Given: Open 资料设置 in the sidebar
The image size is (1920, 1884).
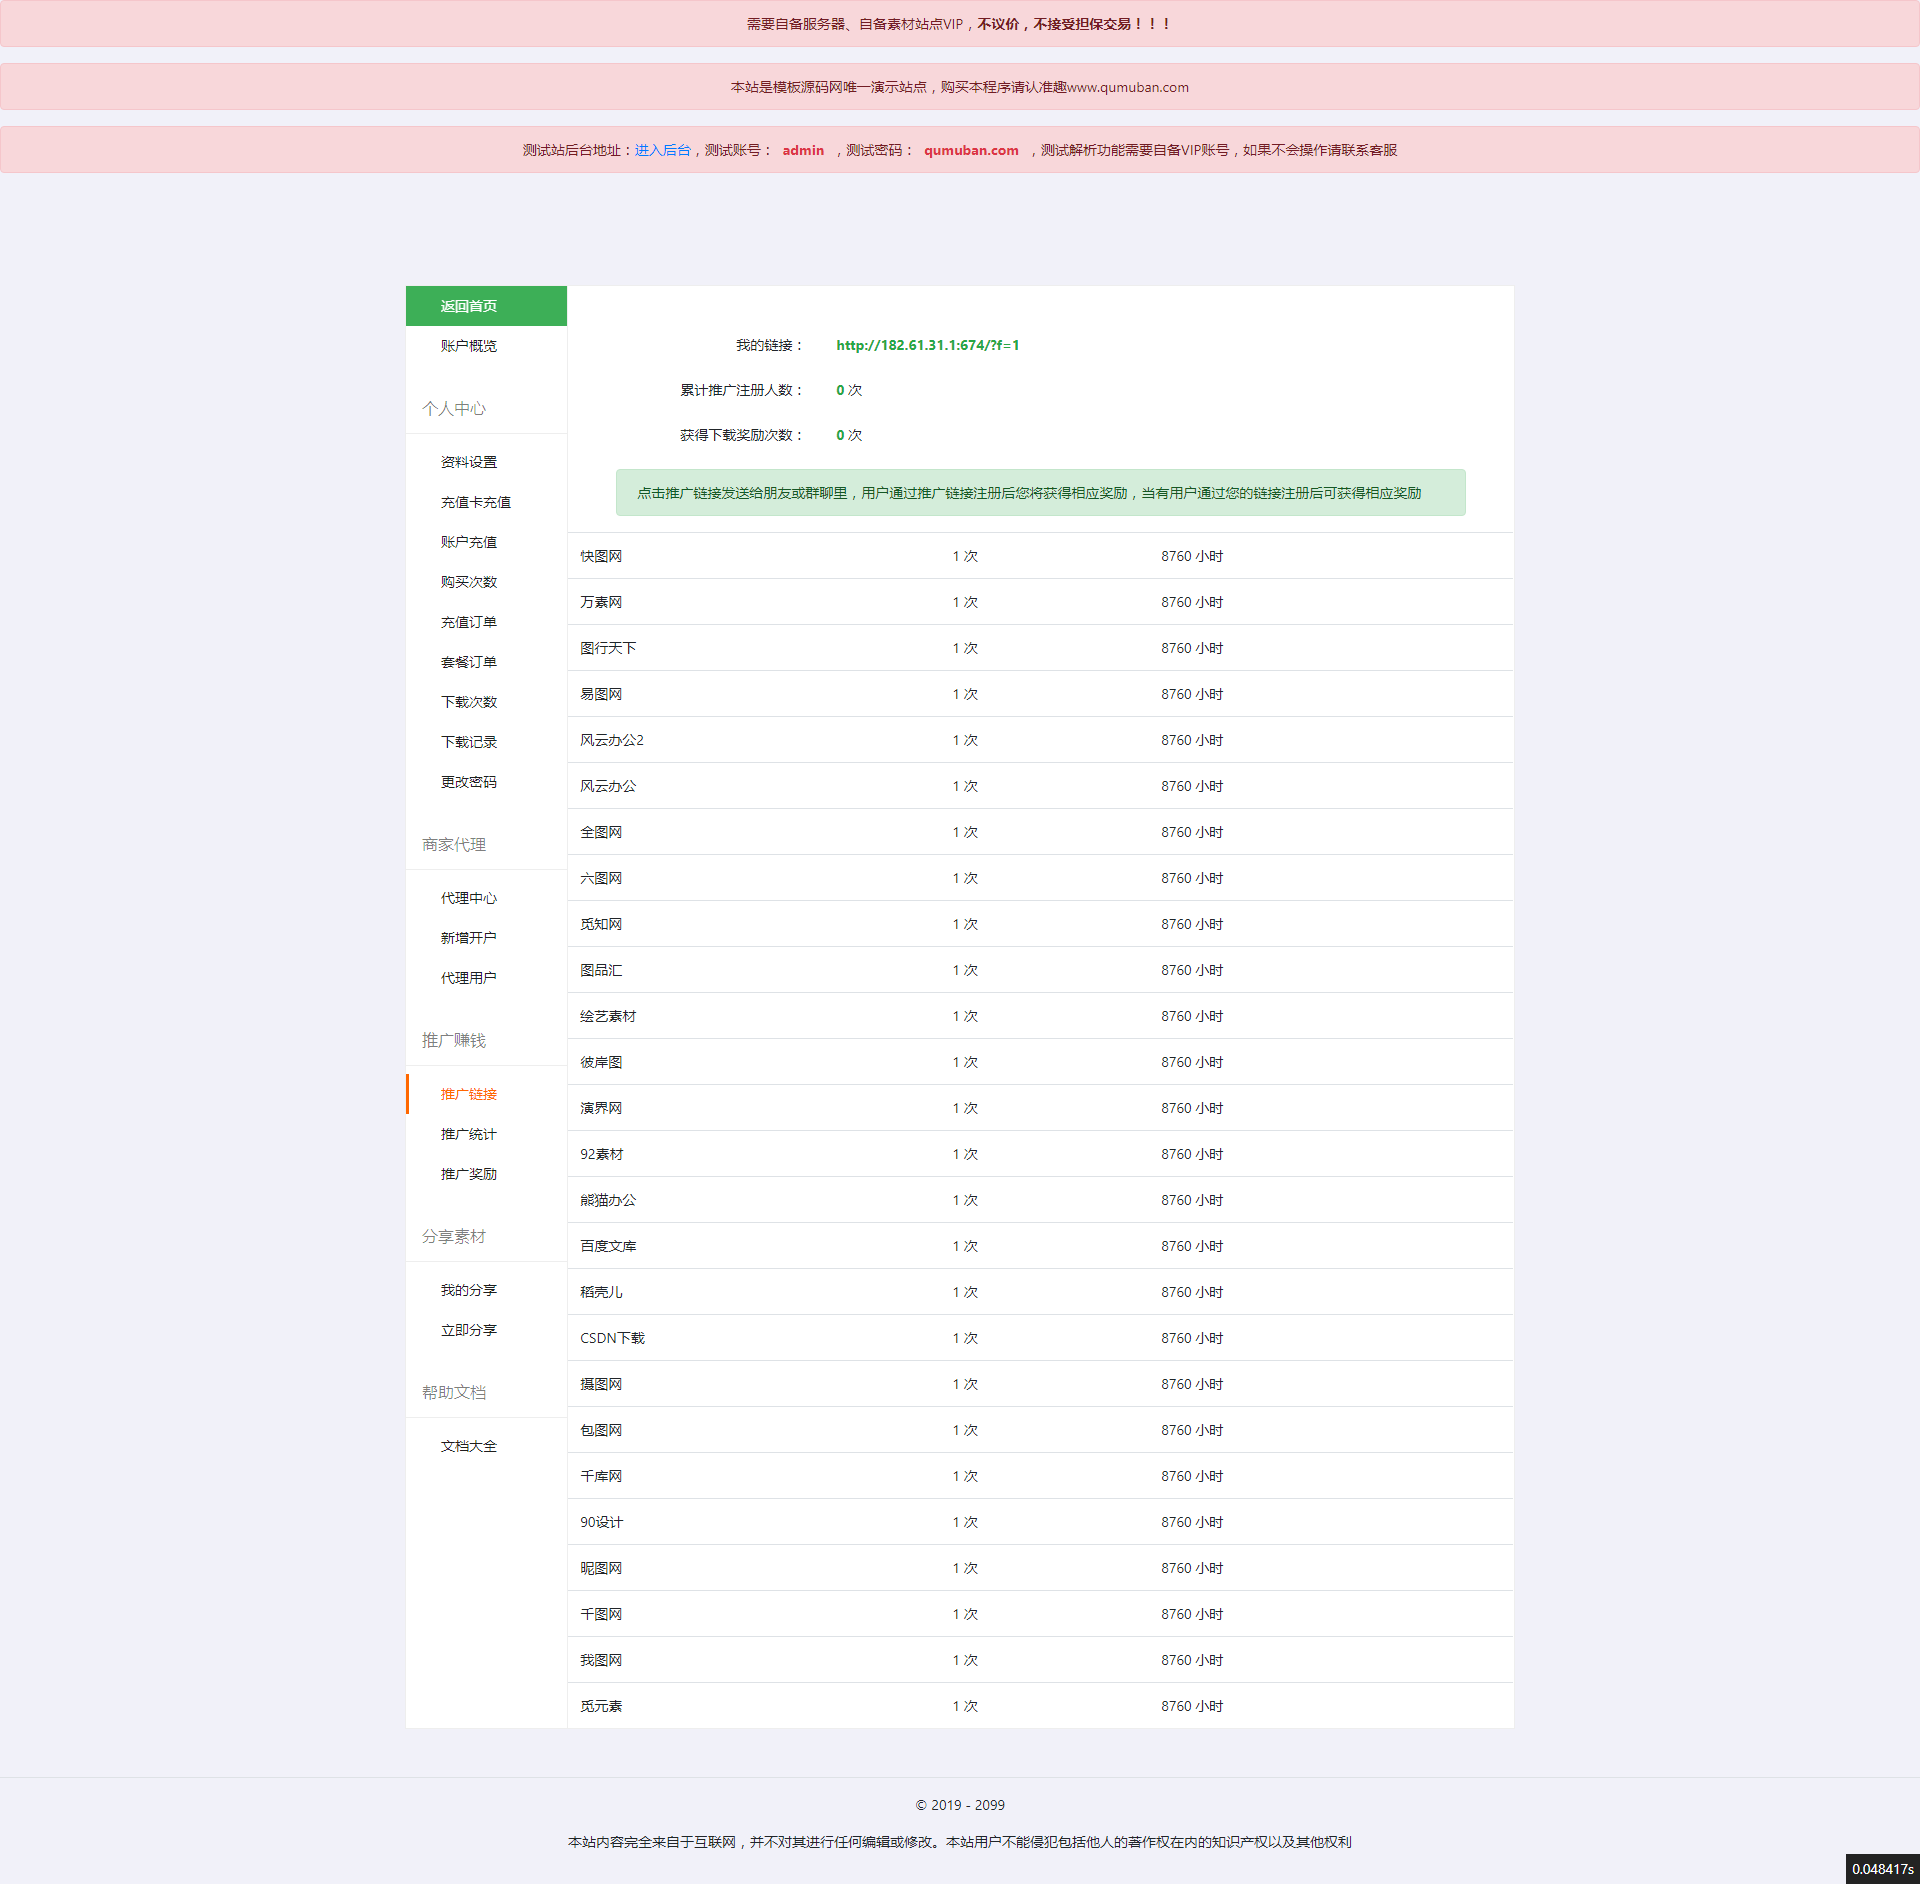Looking at the screenshot, I should click(x=468, y=462).
